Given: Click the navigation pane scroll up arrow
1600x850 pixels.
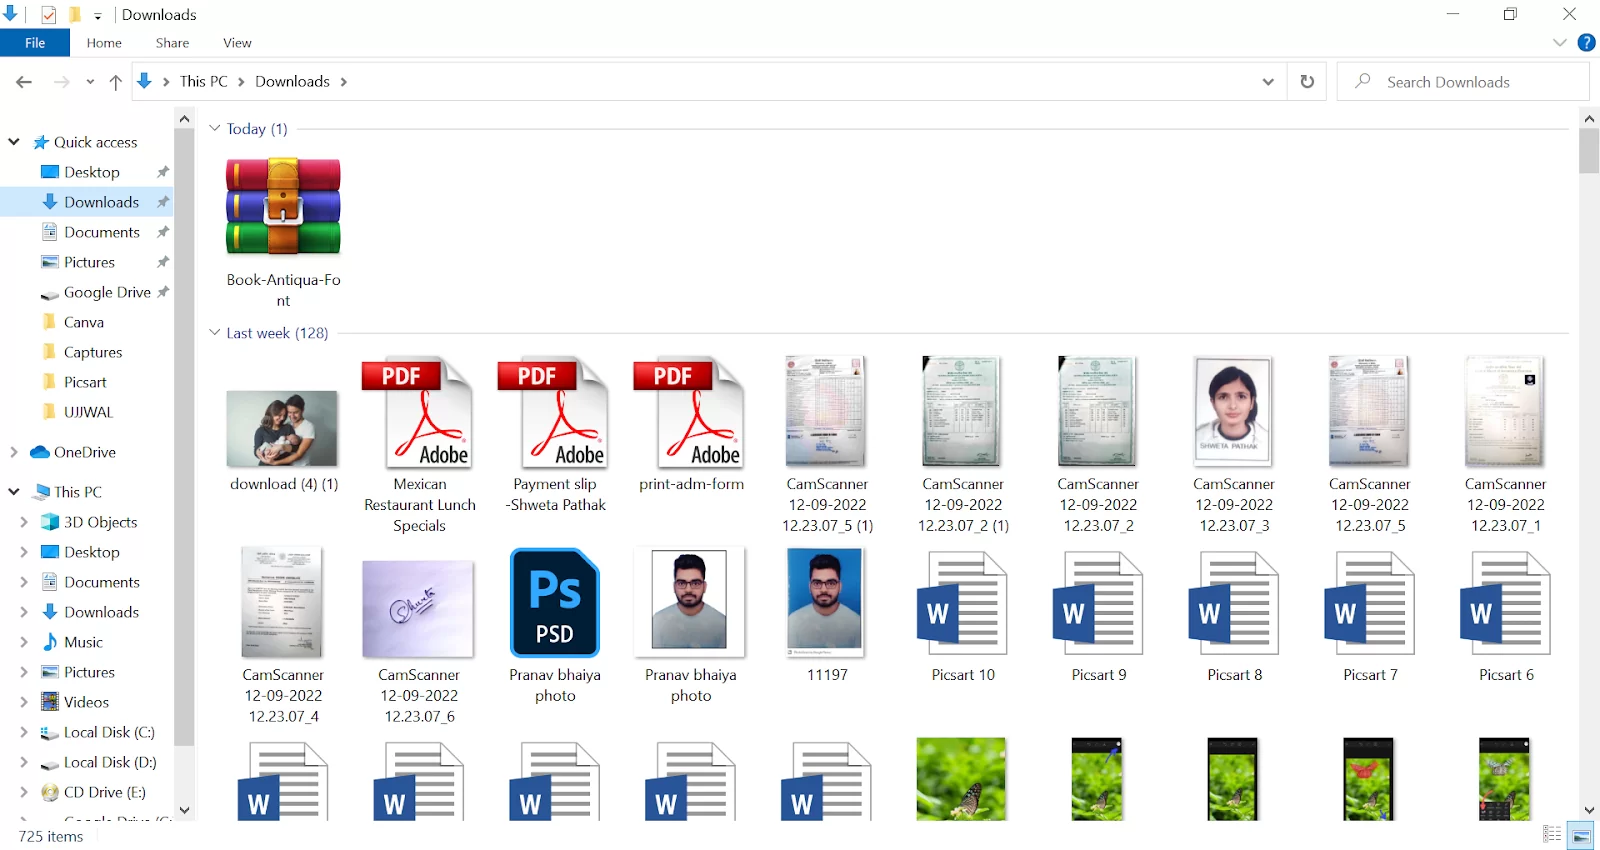Looking at the screenshot, I should [184, 119].
